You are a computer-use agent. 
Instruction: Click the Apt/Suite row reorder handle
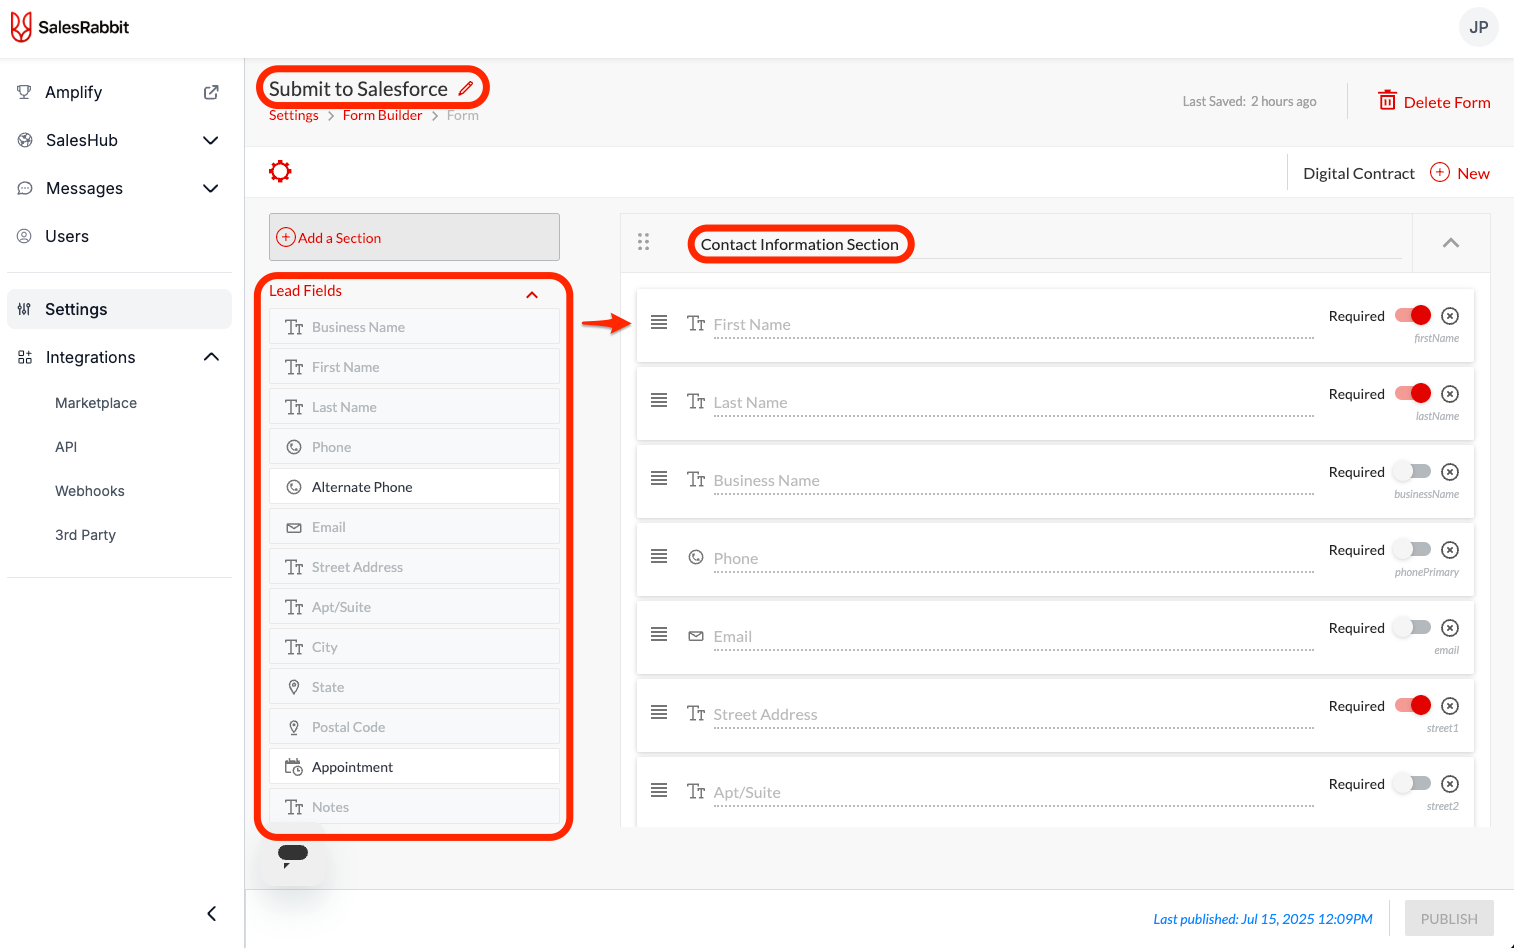click(x=659, y=790)
